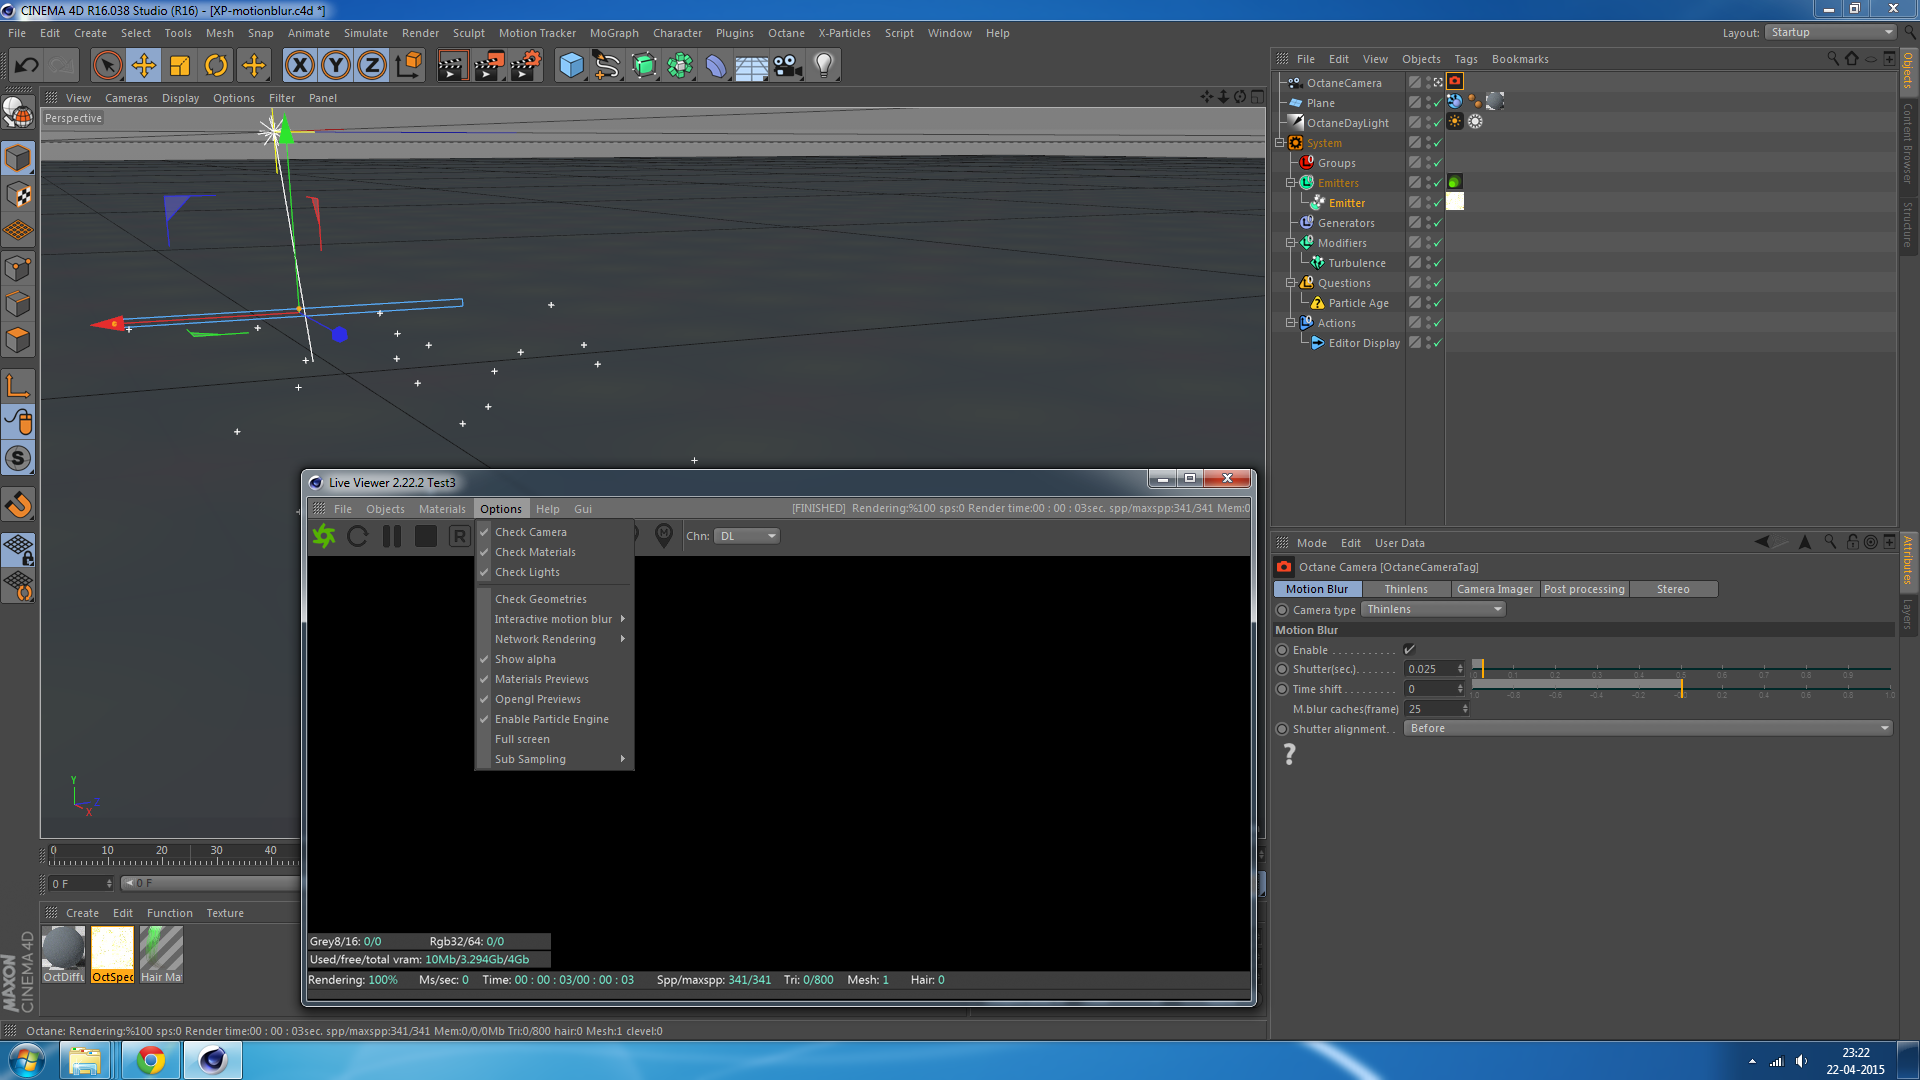This screenshot has height=1080, width=1920.
Task: Select the Turbulence object in tree
Action: click(1356, 263)
